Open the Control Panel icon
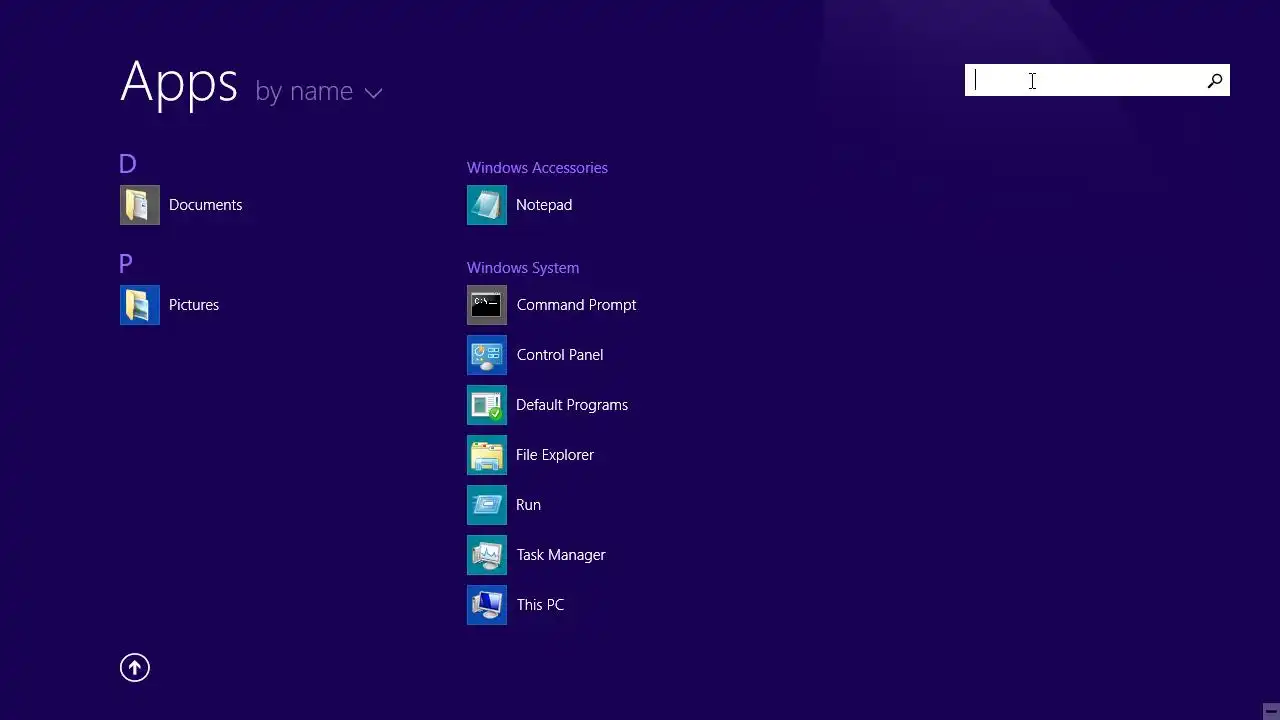This screenshot has height=720, width=1280. [x=487, y=355]
